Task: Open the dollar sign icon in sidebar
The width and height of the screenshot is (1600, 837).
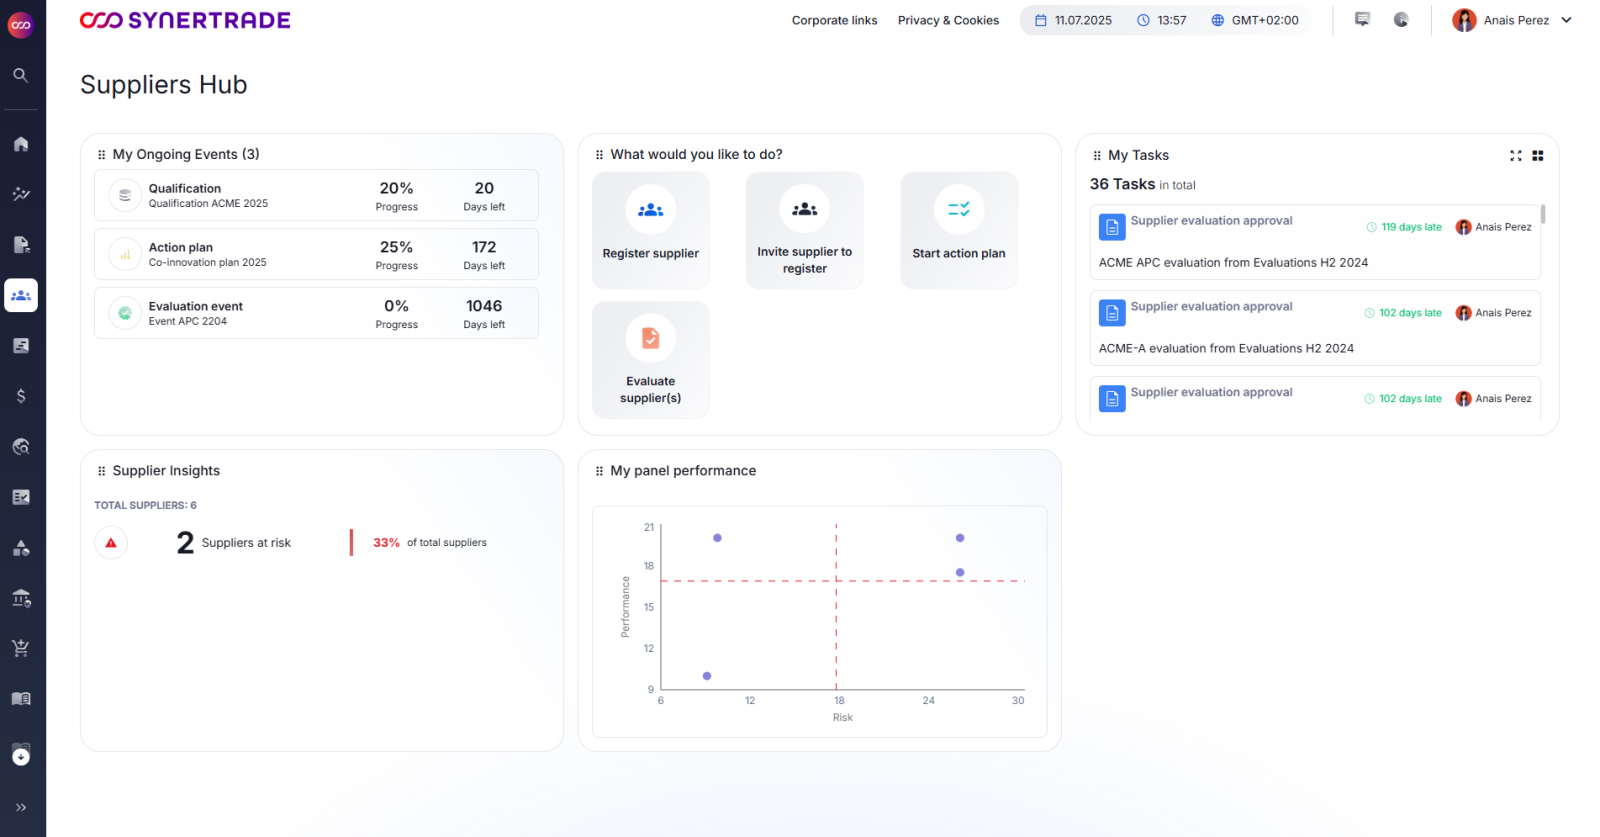Action: click(x=21, y=396)
